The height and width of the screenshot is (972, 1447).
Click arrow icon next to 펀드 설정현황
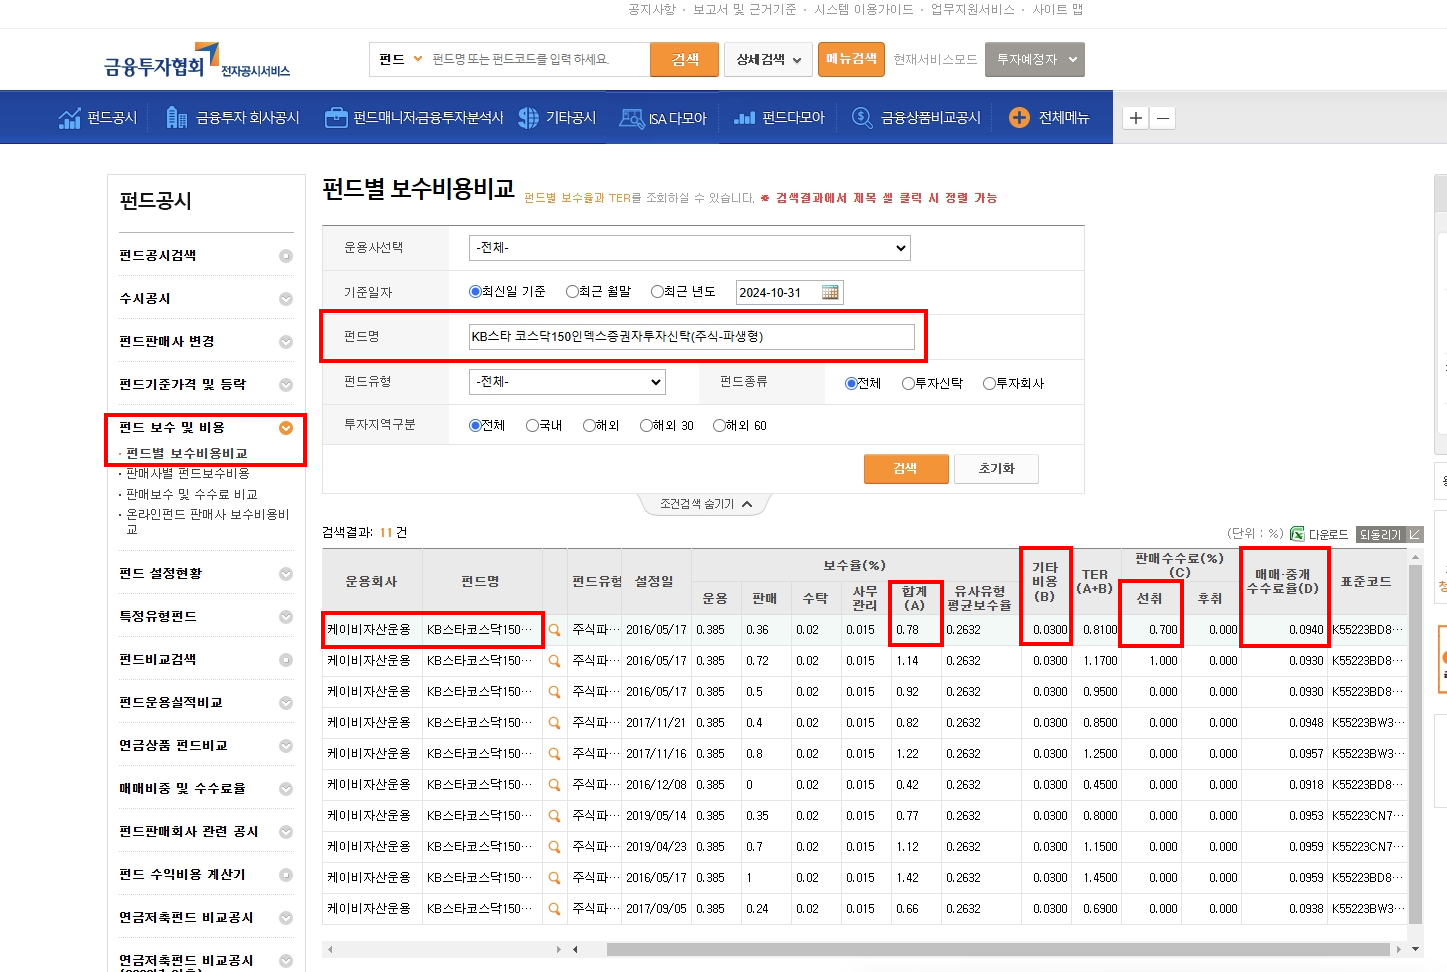click(286, 574)
